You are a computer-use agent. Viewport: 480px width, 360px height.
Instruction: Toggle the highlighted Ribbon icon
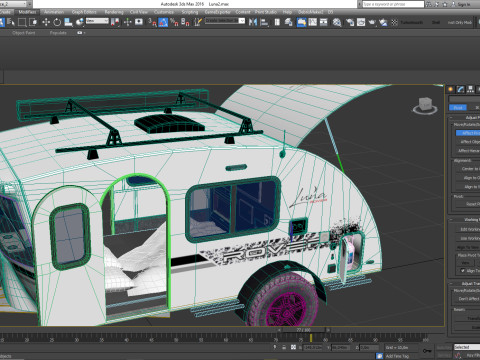(x=301, y=22)
